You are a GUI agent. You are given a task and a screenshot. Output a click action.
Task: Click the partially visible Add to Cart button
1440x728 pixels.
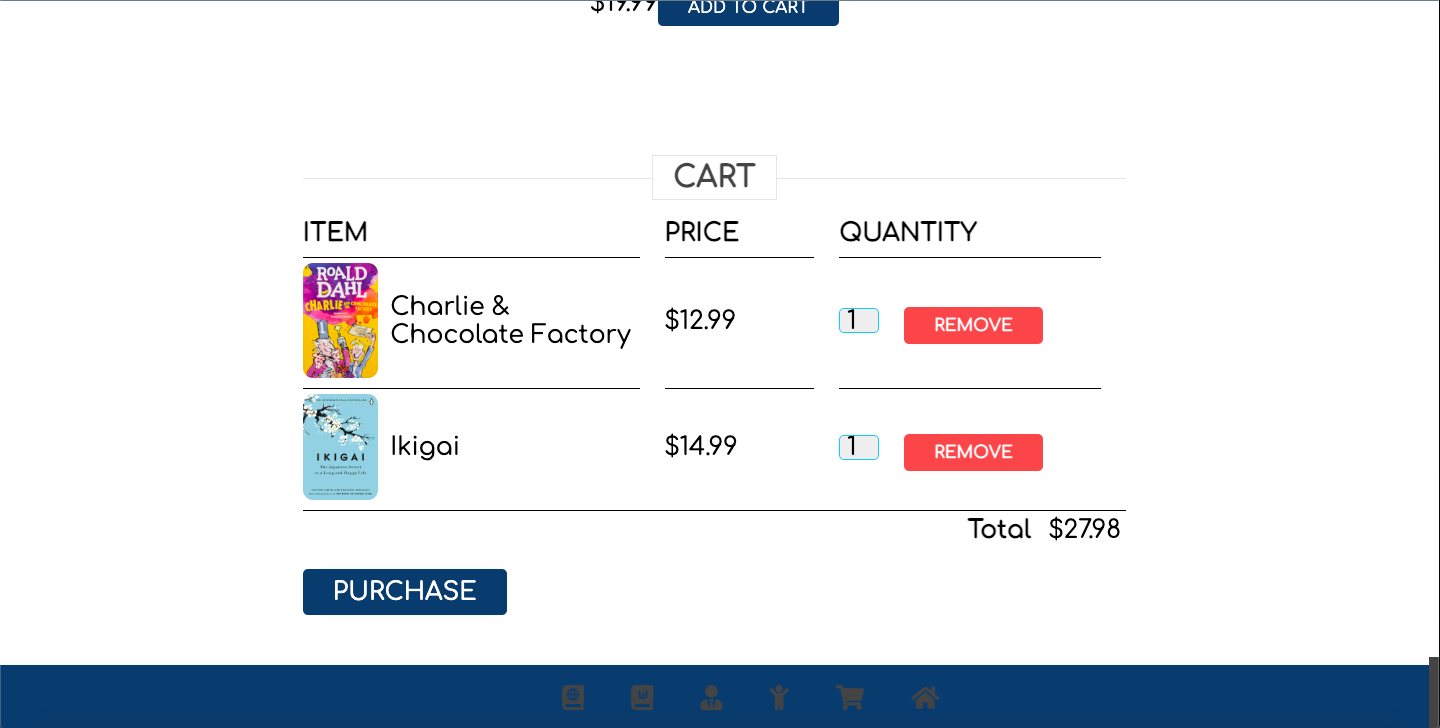tap(748, 11)
